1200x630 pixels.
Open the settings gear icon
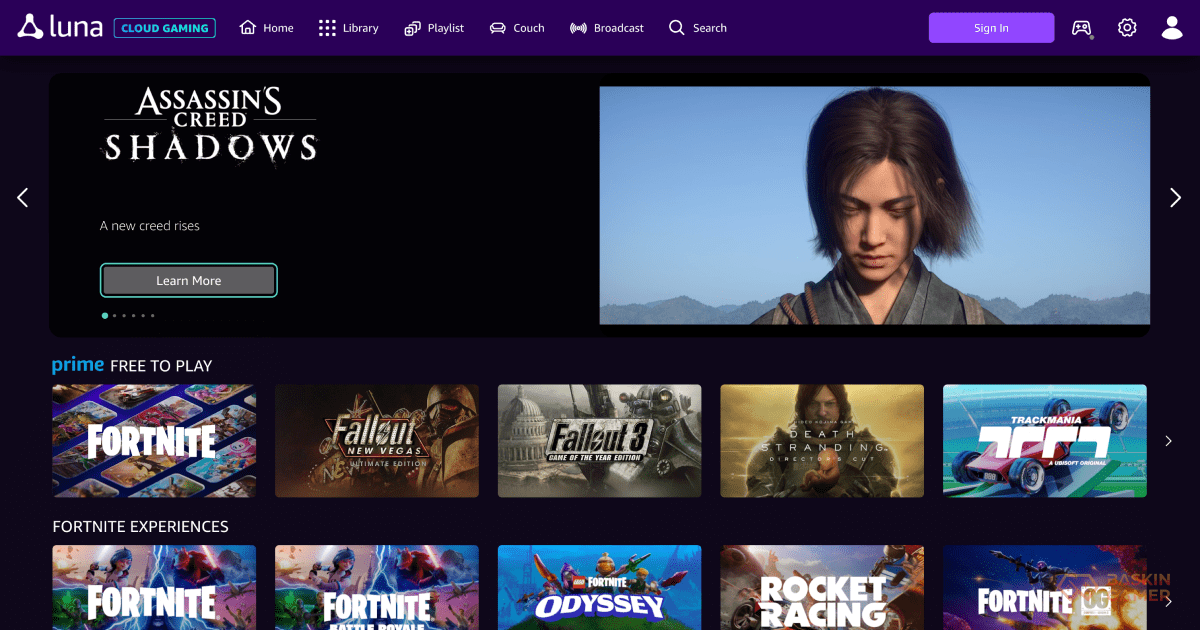coord(1127,28)
